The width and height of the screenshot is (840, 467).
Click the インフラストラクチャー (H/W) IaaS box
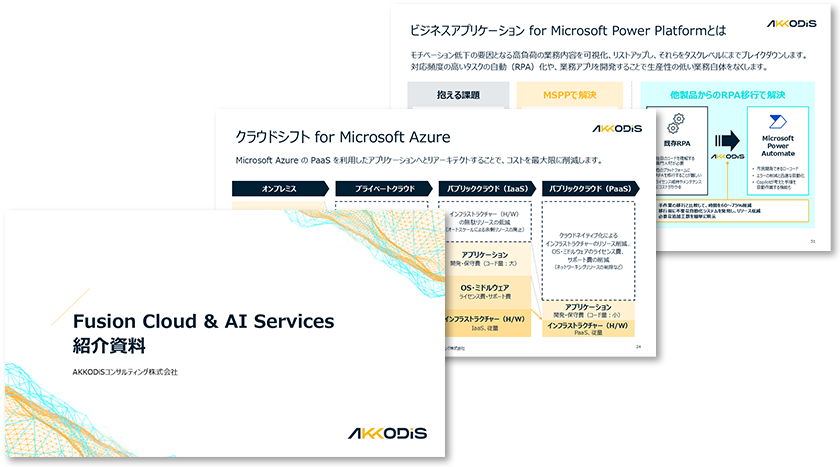click(487, 323)
